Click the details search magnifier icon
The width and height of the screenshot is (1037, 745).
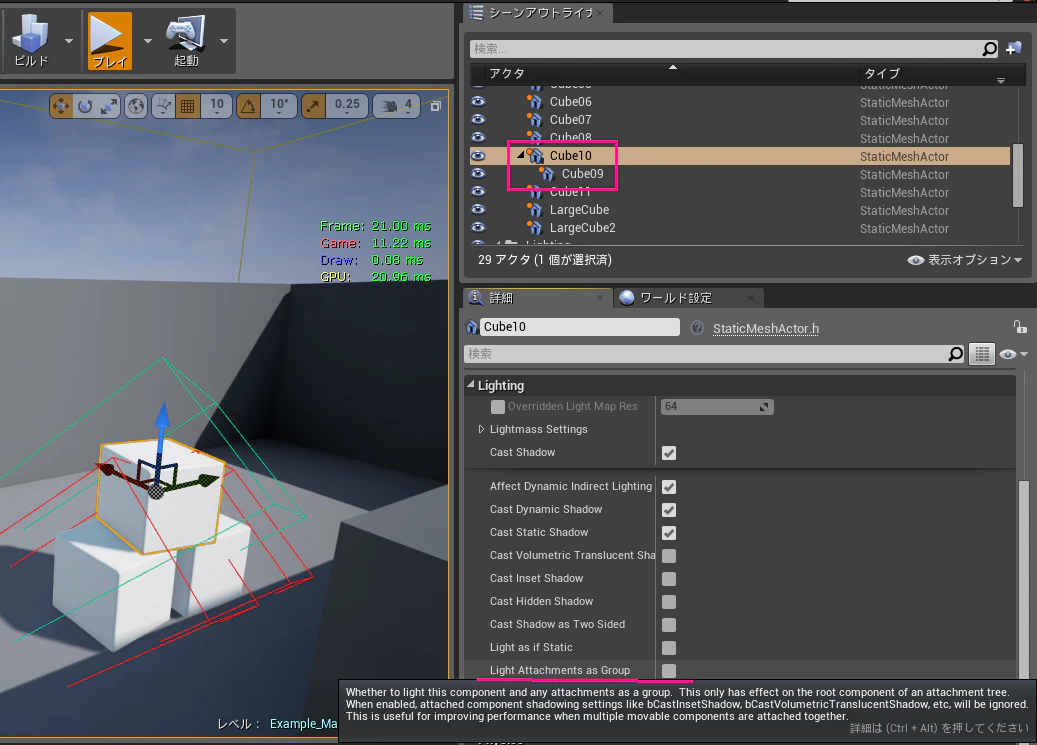[x=955, y=354]
